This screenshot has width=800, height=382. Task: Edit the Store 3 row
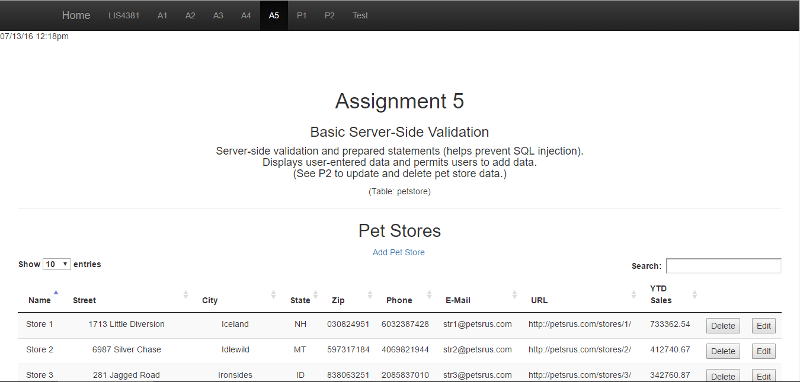click(763, 376)
